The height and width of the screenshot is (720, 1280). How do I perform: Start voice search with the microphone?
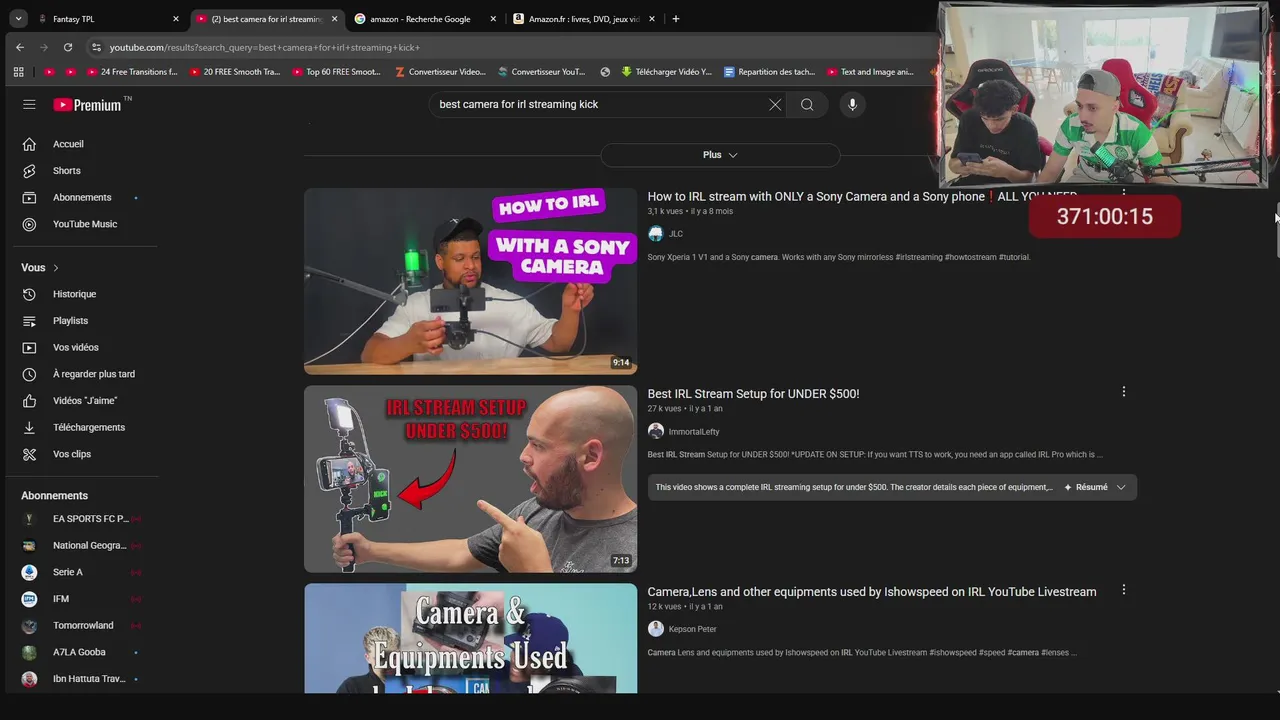click(x=852, y=104)
